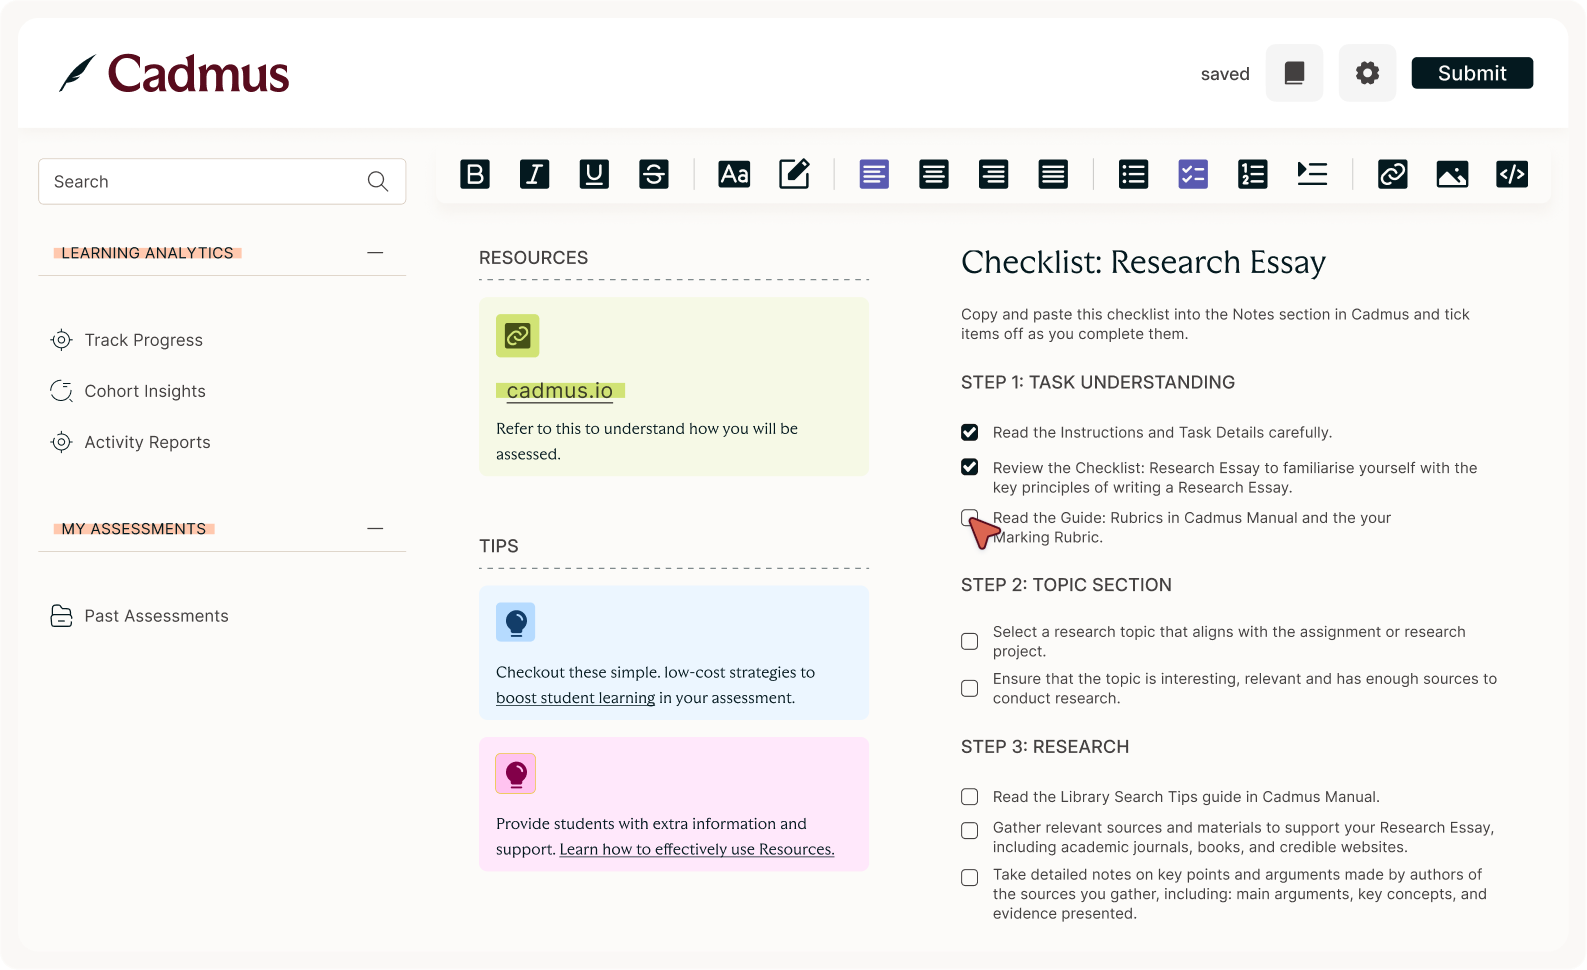Align text left
This screenshot has height=970, width=1587.
point(874,174)
